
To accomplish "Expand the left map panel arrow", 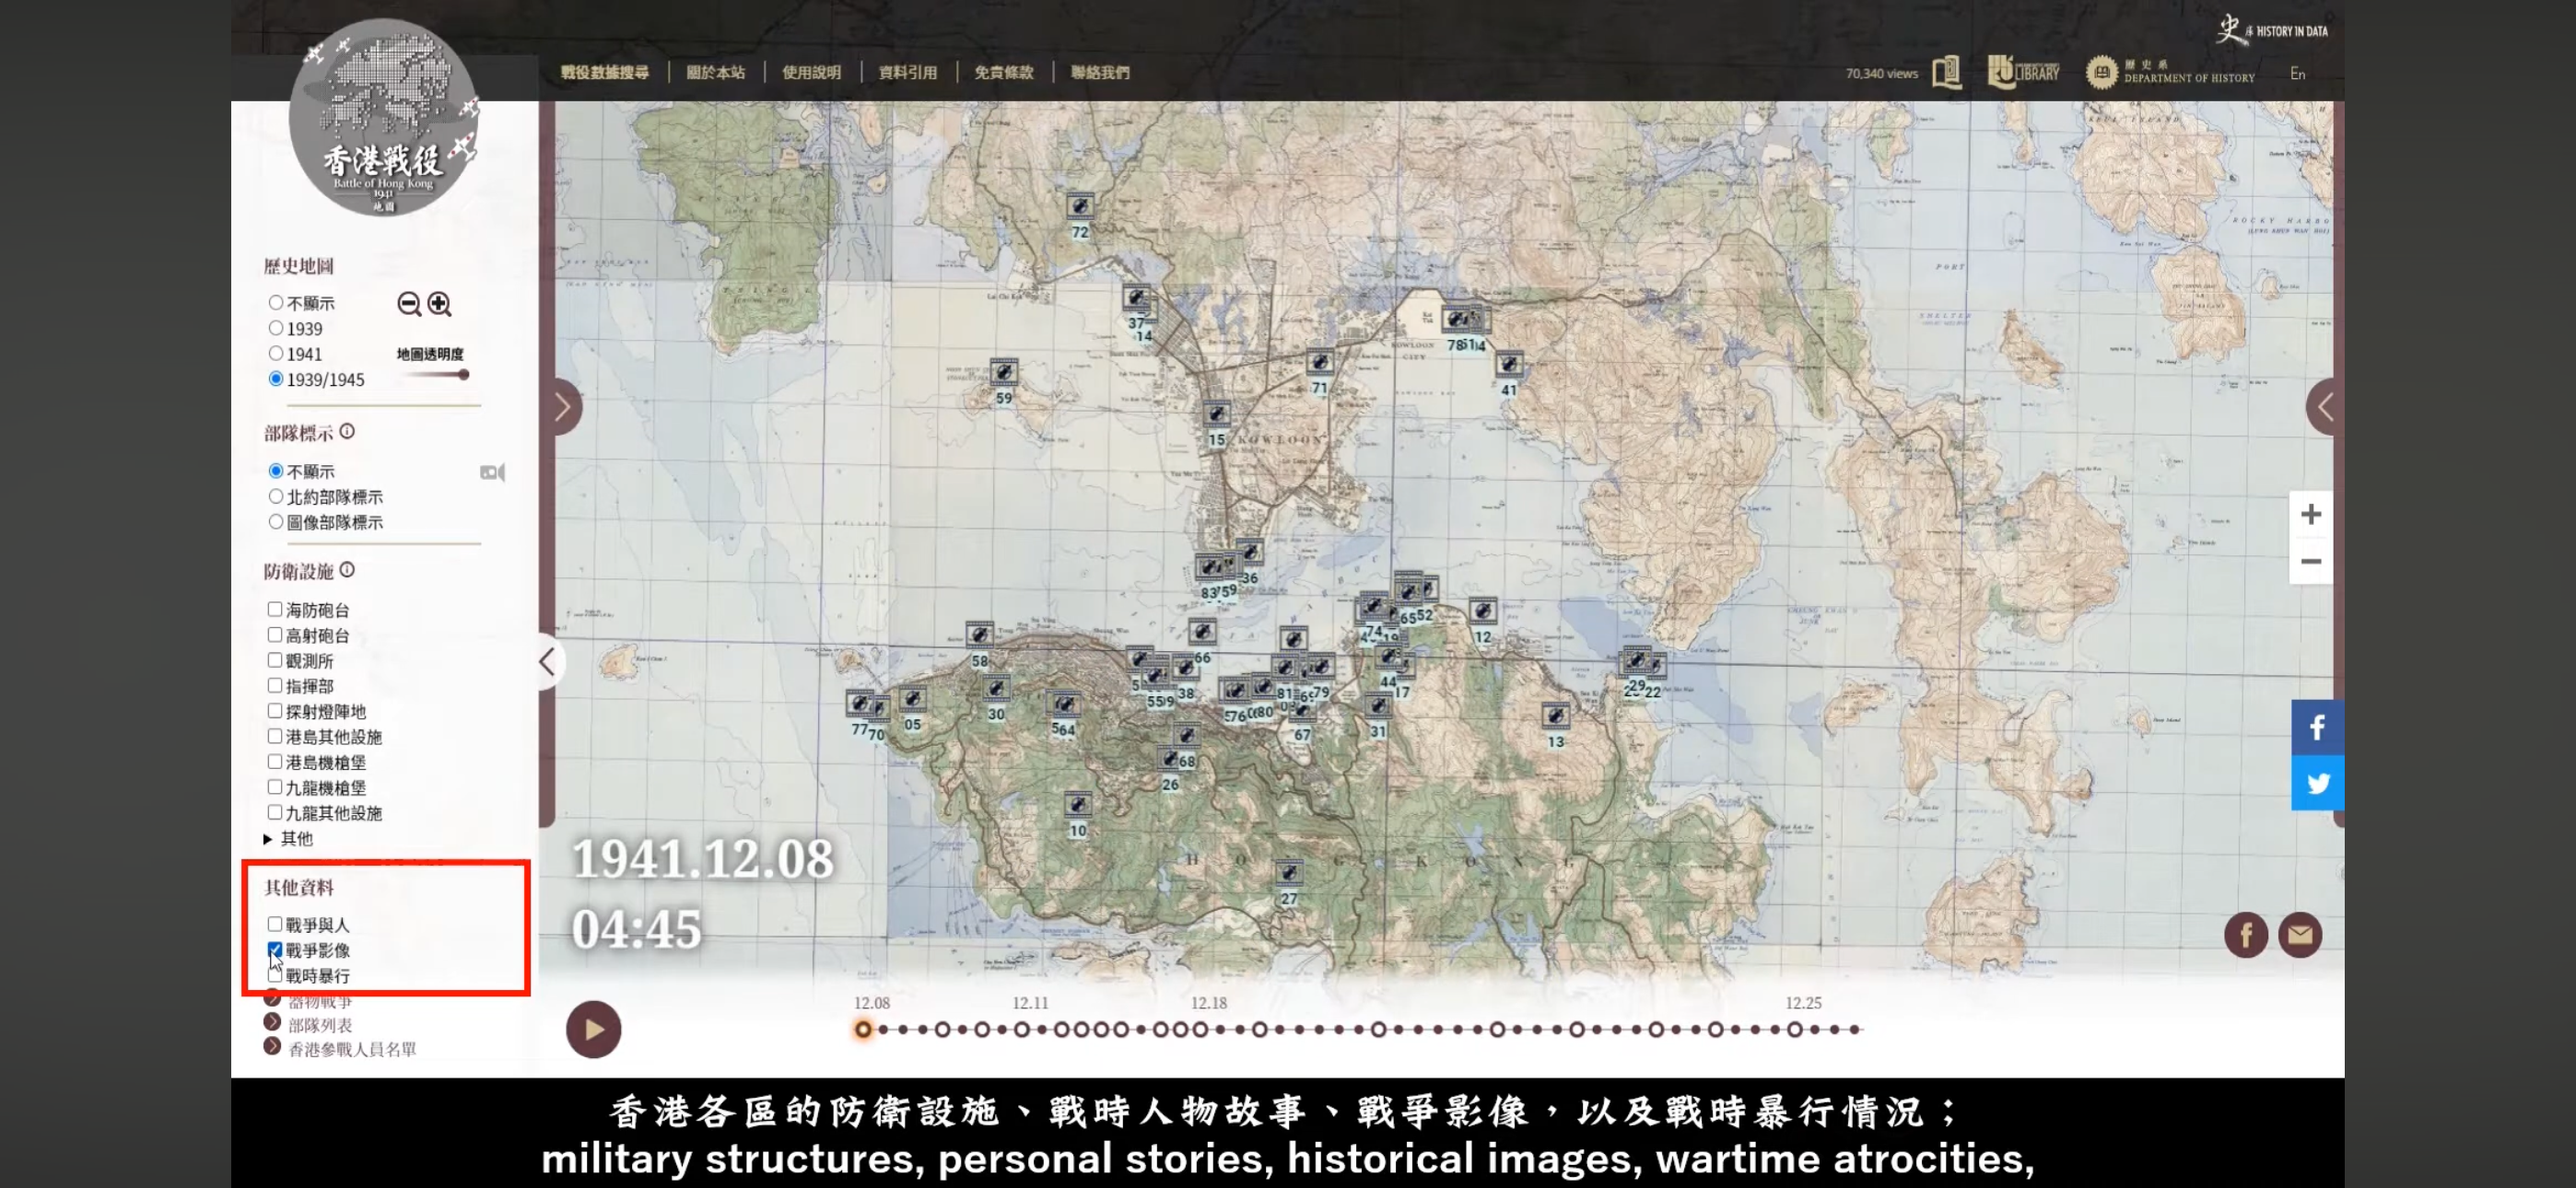I will point(563,407).
